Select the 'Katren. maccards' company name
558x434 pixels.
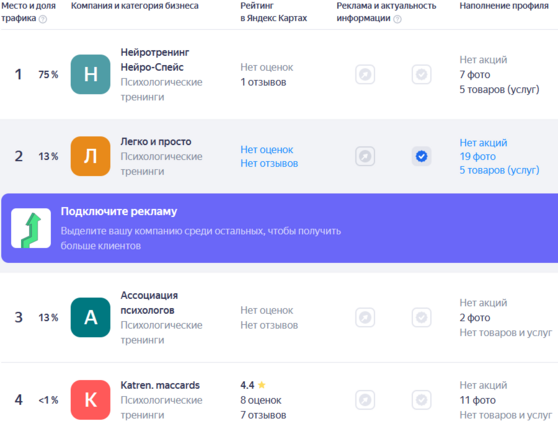tap(160, 385)
